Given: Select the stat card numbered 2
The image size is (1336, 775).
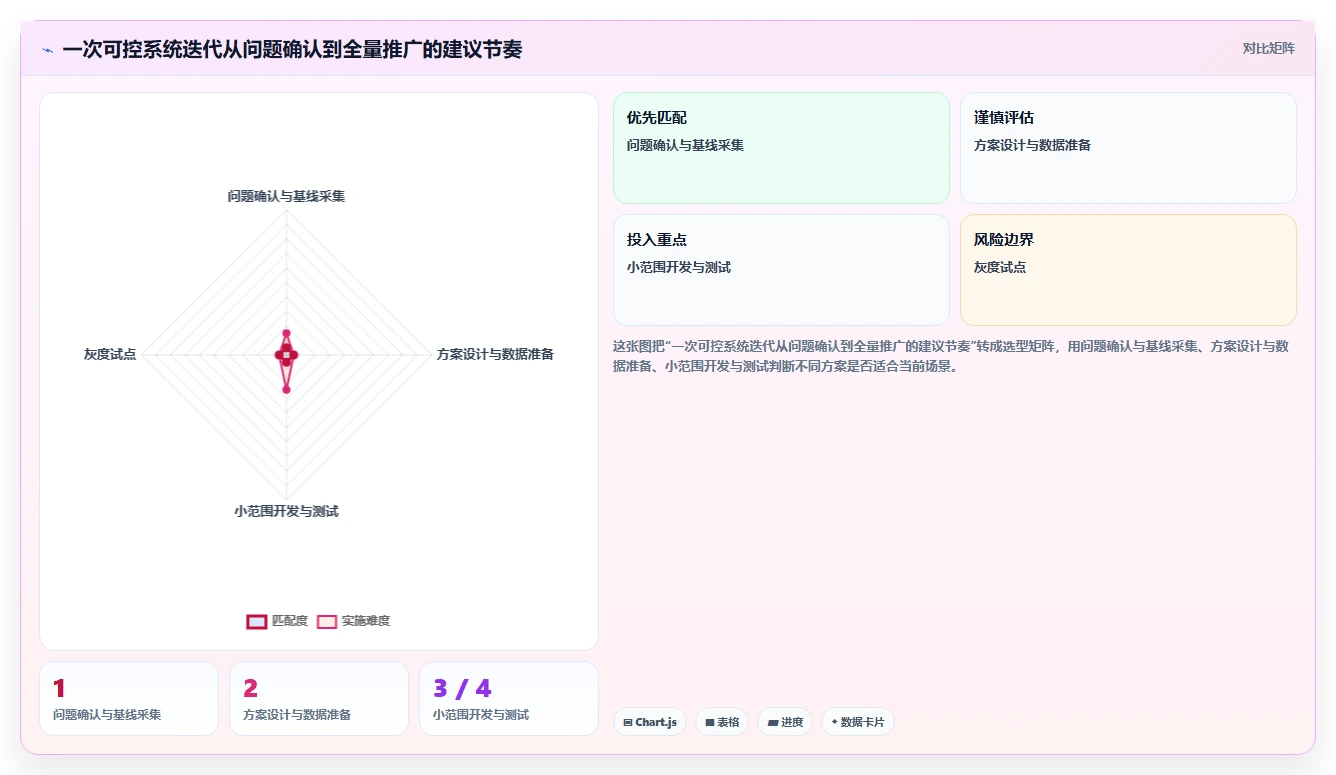Looking at the screenshot, I should [x=319, y=698].
